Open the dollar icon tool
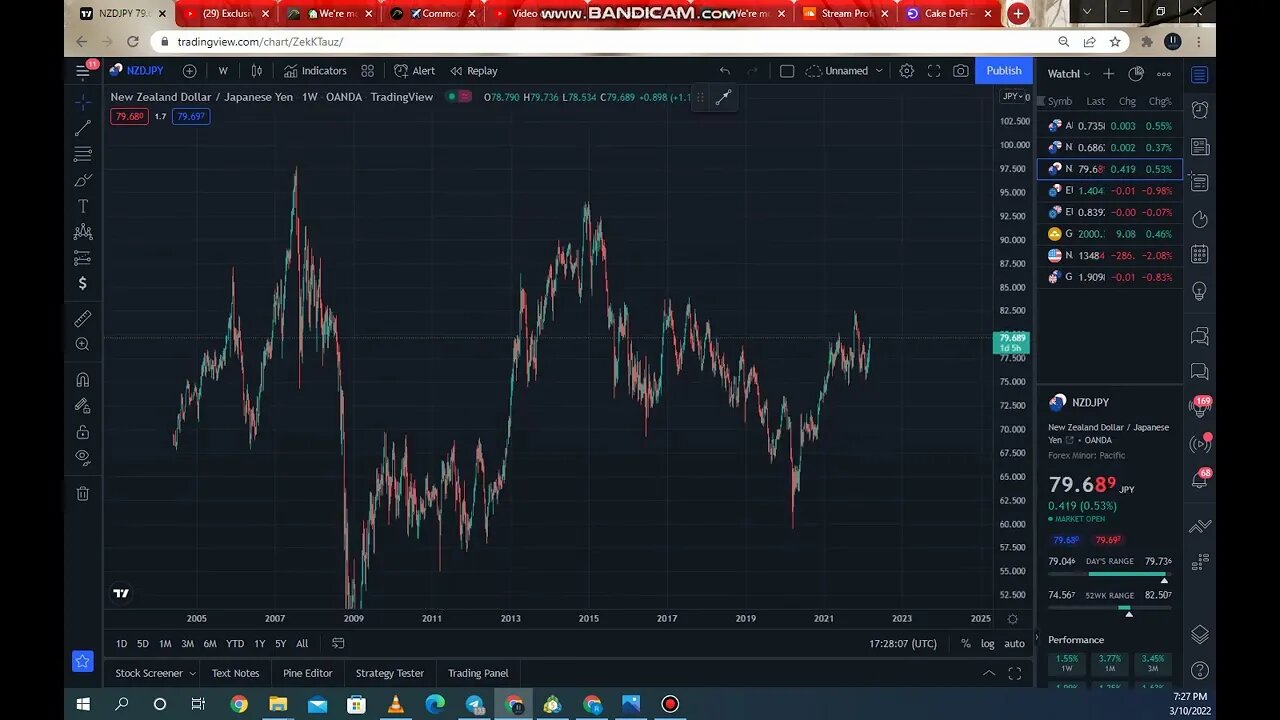This screenshot has height=720, width=1280. [x=83, y=284]
